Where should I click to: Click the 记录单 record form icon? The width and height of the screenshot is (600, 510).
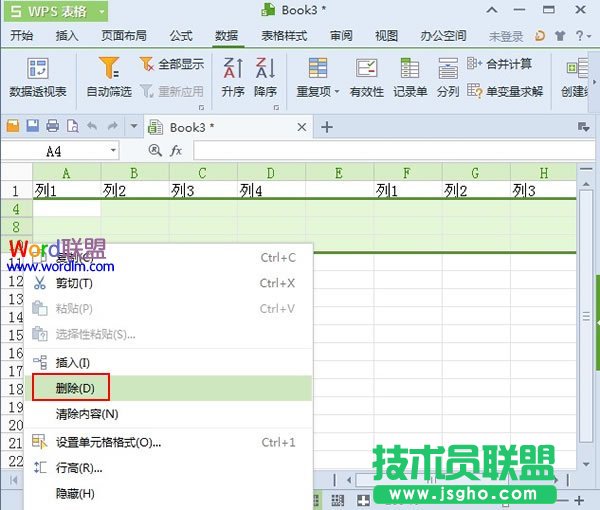(x=410, y=69)
